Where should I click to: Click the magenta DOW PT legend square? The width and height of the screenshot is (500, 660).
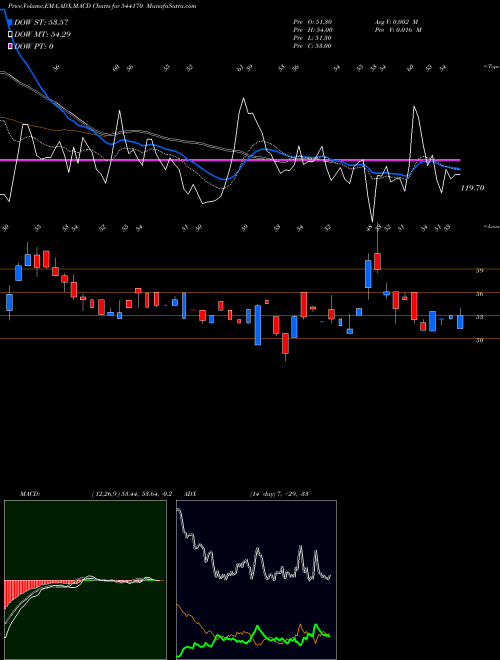click(x=11, y=46)
